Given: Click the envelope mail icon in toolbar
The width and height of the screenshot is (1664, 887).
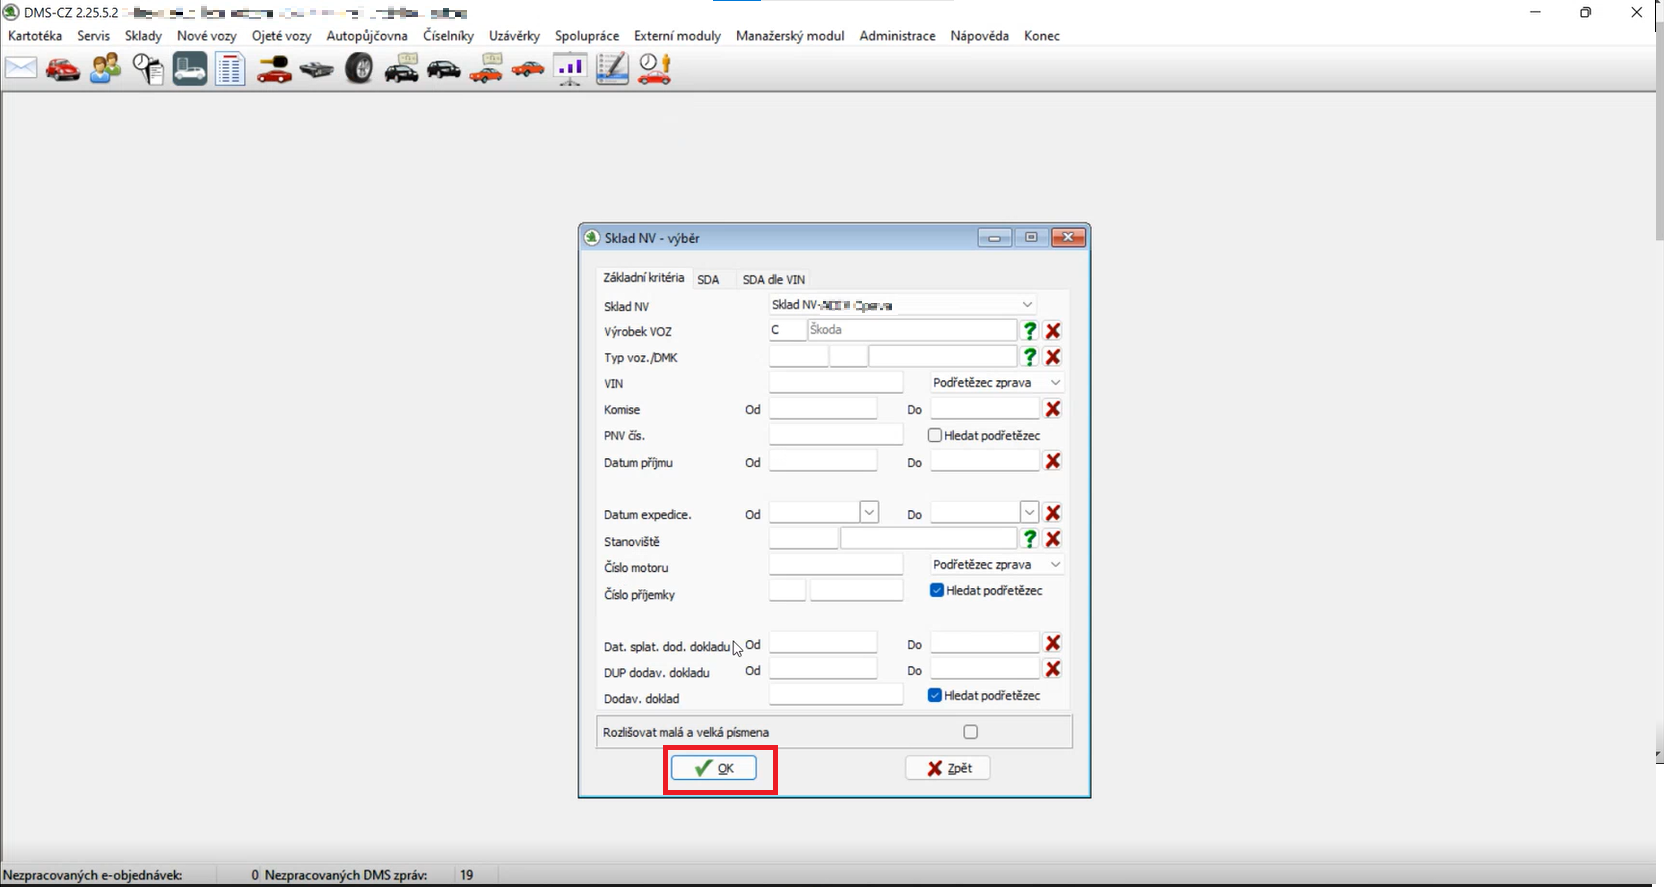Looking at the screenshot, I should click(x=21, y=68).
